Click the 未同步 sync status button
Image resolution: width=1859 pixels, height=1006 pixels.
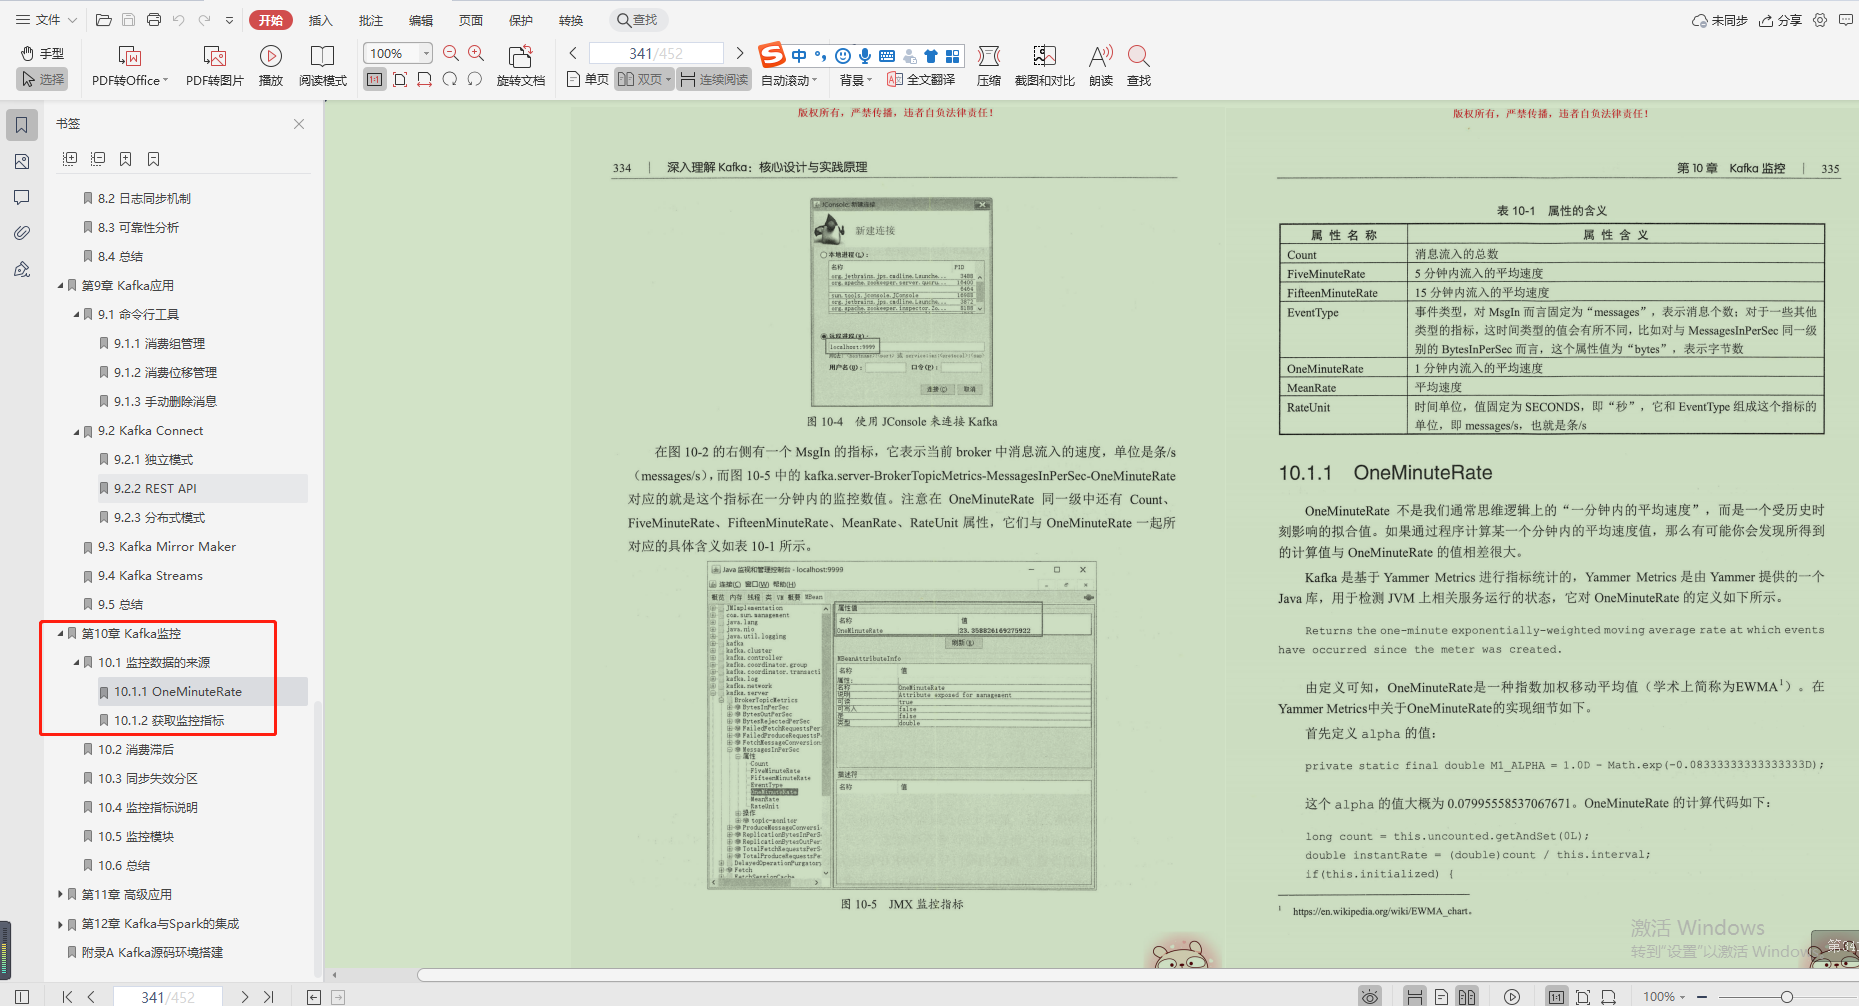[x=1719, y=20]
